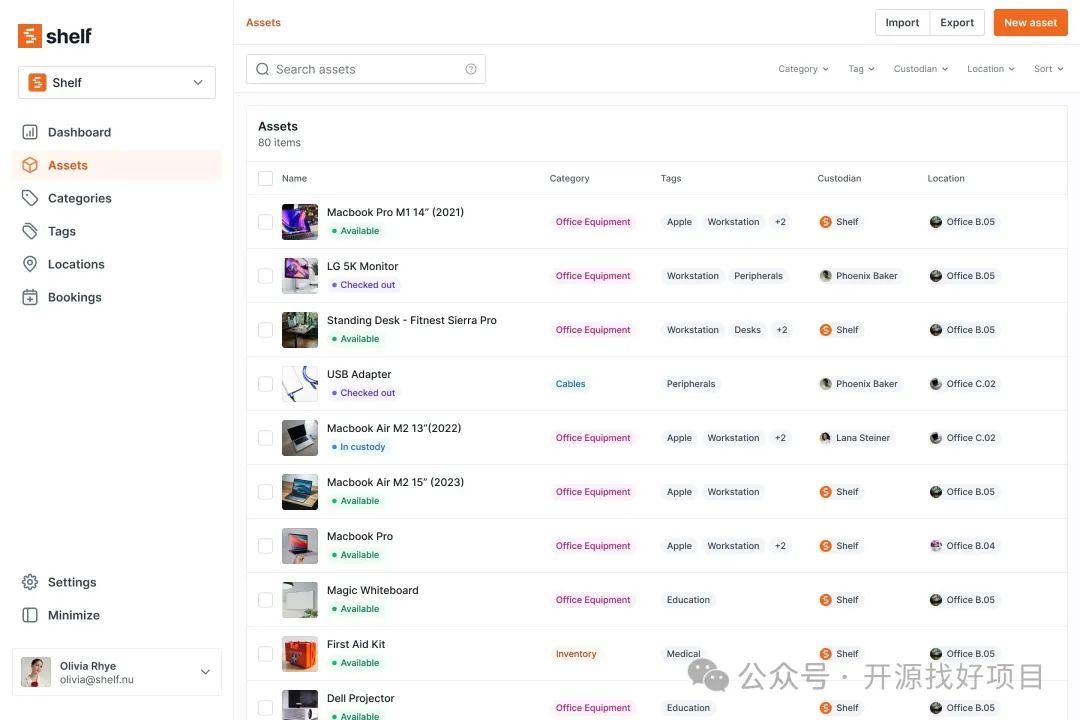The image size is (1080, 720).
Task: Toggle the select-all checkbox in table header
Action: pyautogui.click(x=265, y=178)
